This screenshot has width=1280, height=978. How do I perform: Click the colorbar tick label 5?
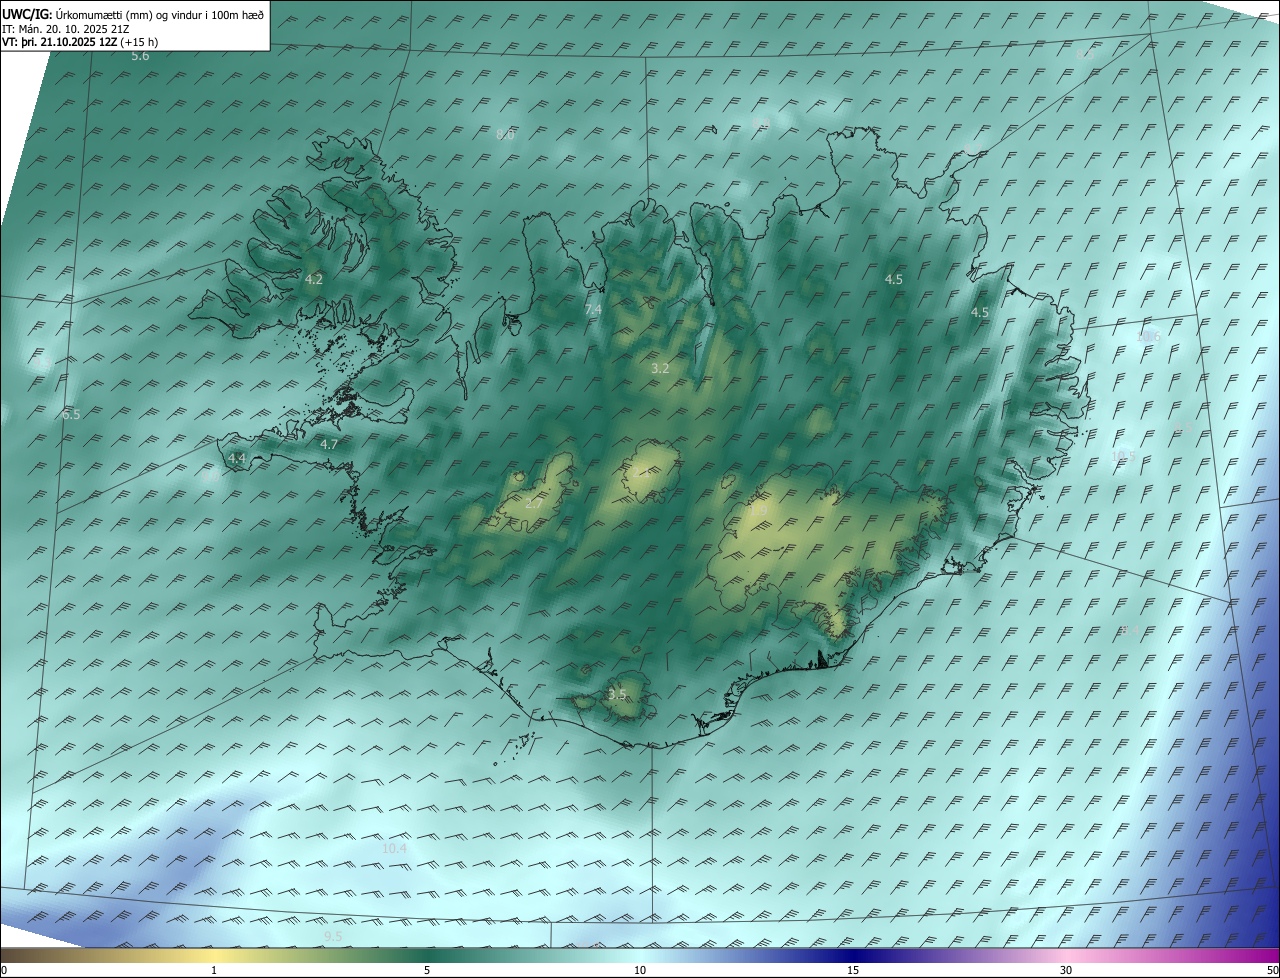(427, 970)
